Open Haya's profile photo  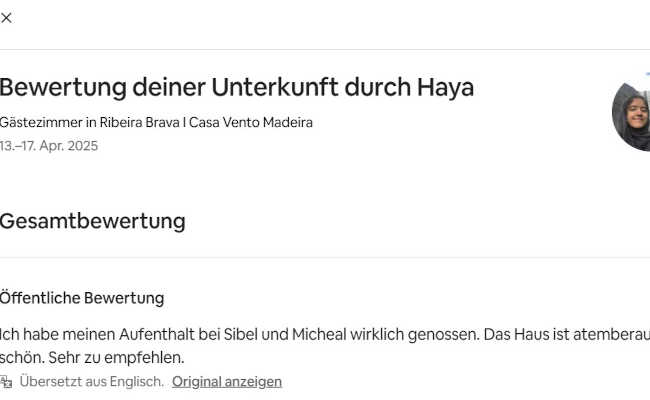point(631,115)
